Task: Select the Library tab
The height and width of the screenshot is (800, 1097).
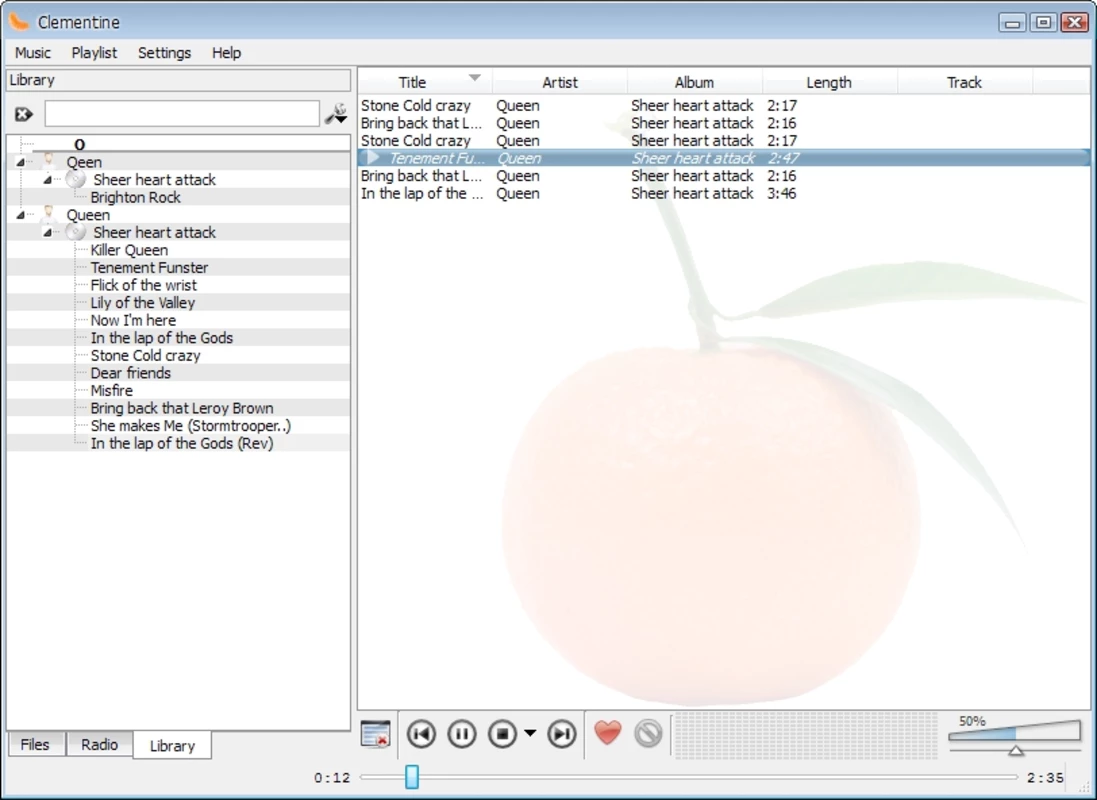Action: coord(172,746)
